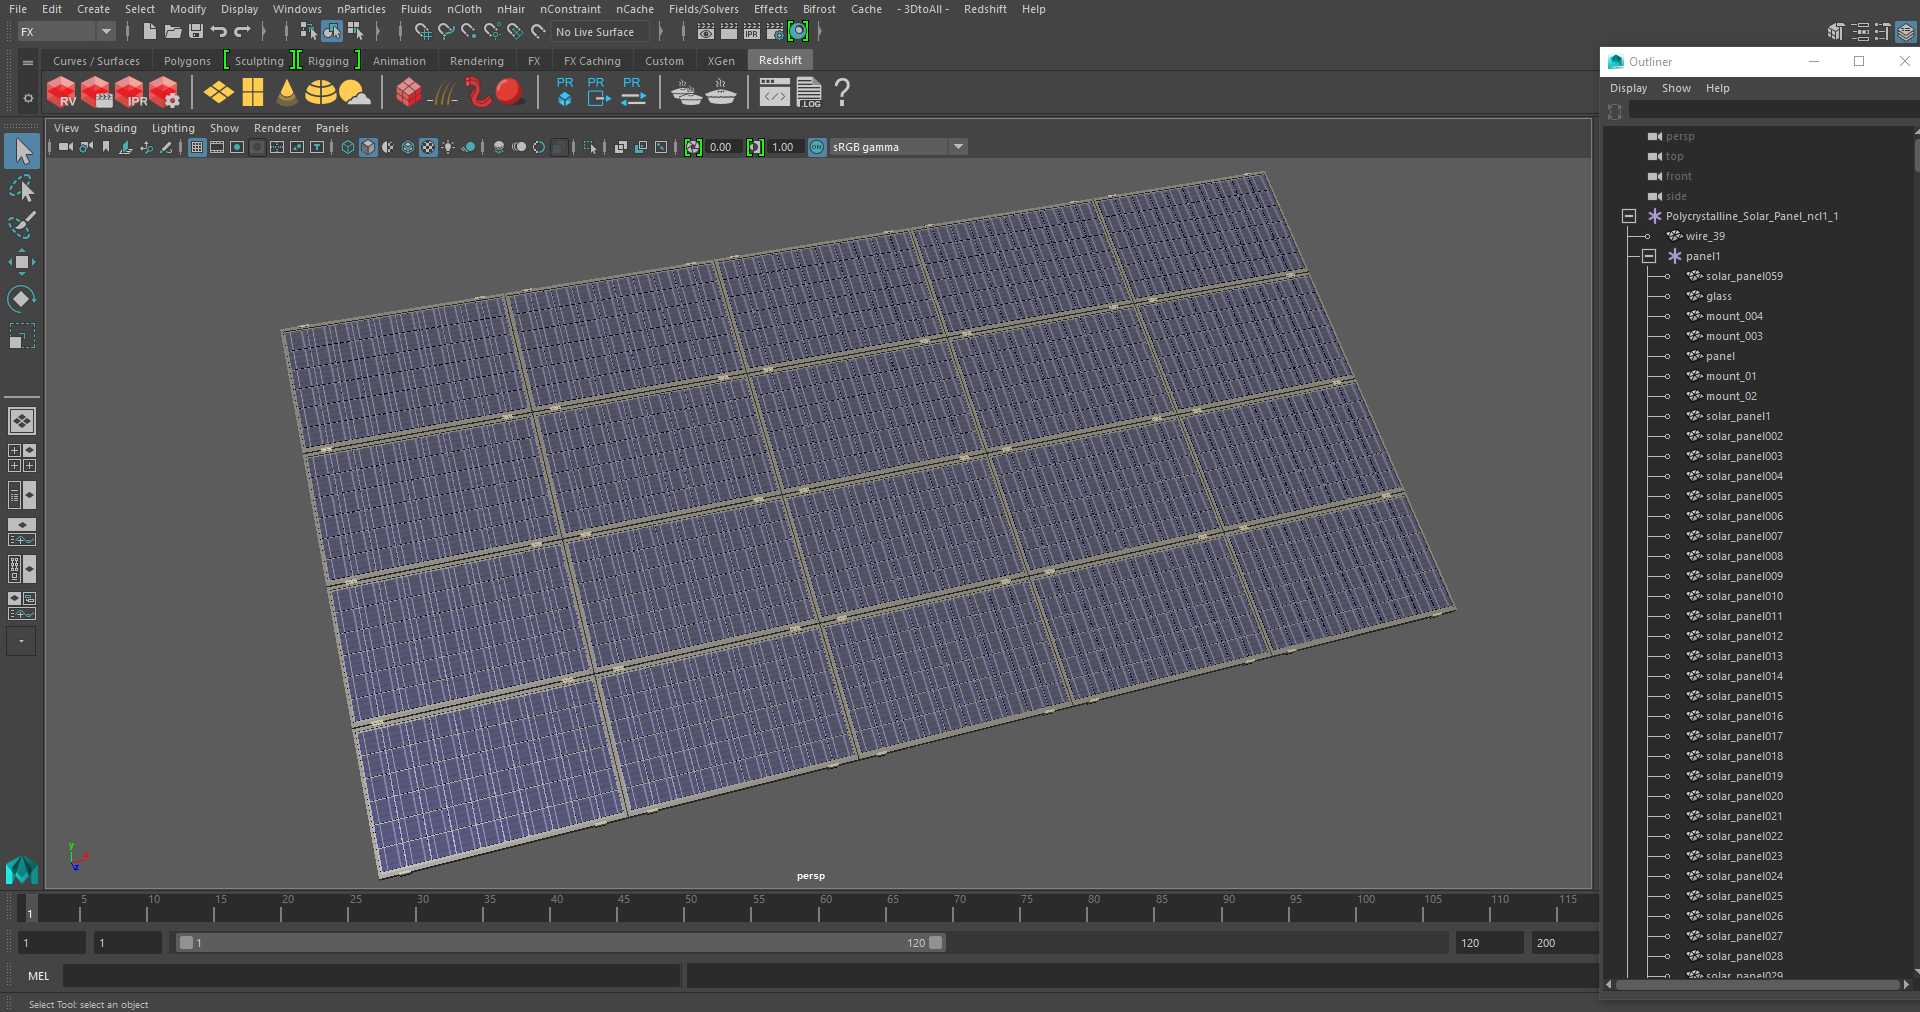This screenshot has height=1012, width=1920.
Task: Create Redshift proxy (PR cube) icon
Action: (x=565, y=92)
